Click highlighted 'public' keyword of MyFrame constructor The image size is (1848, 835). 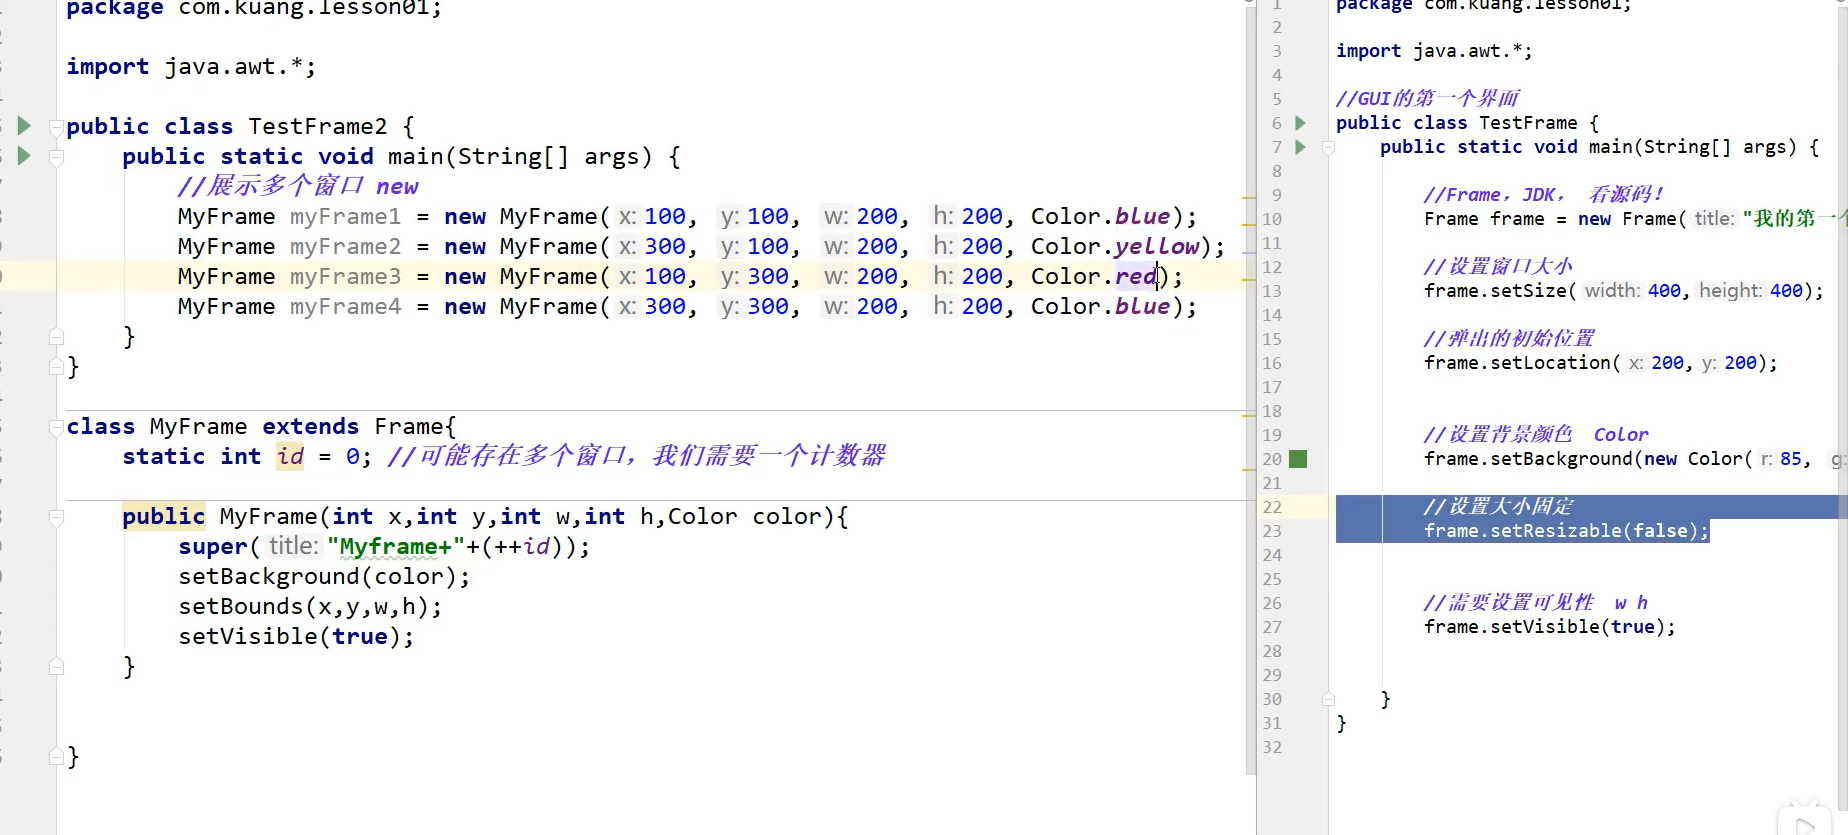163,517
